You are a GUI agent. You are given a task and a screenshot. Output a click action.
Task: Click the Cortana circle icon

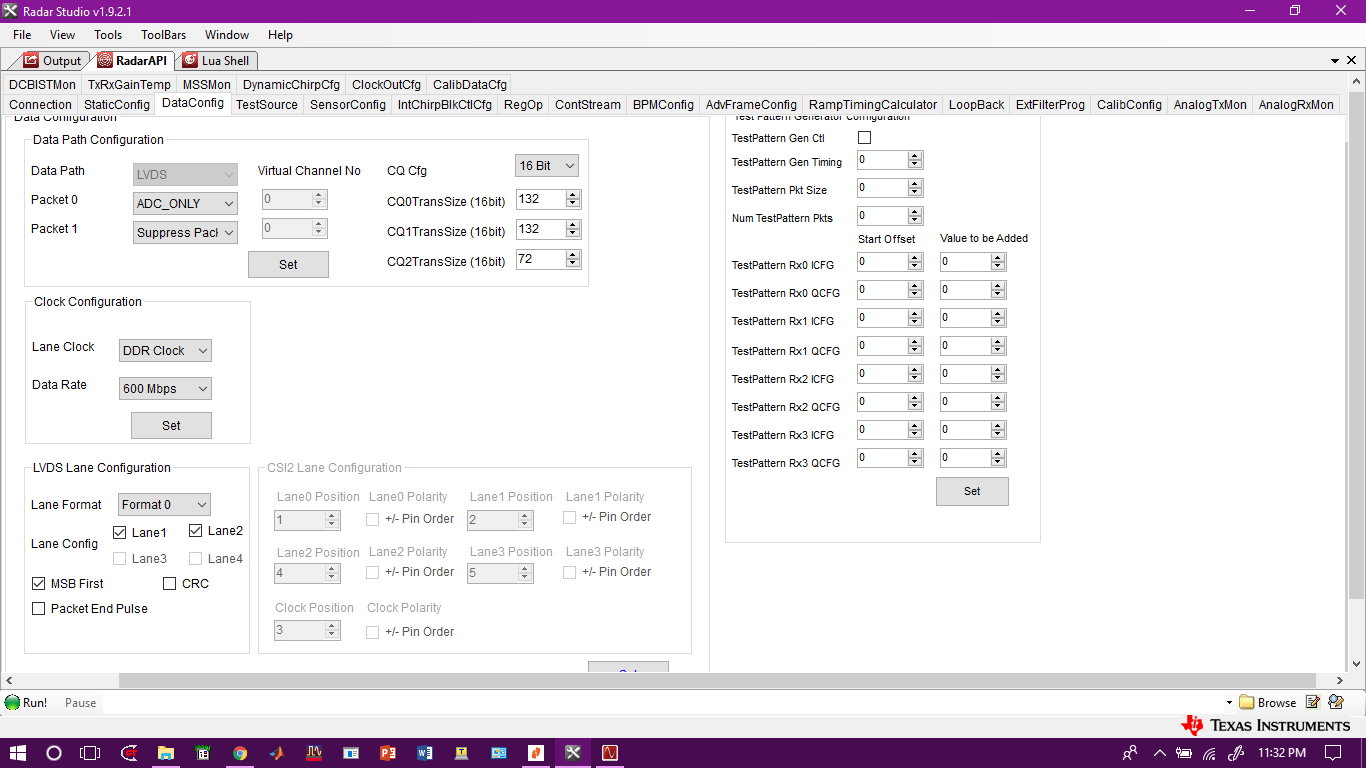tap(54, 753)
